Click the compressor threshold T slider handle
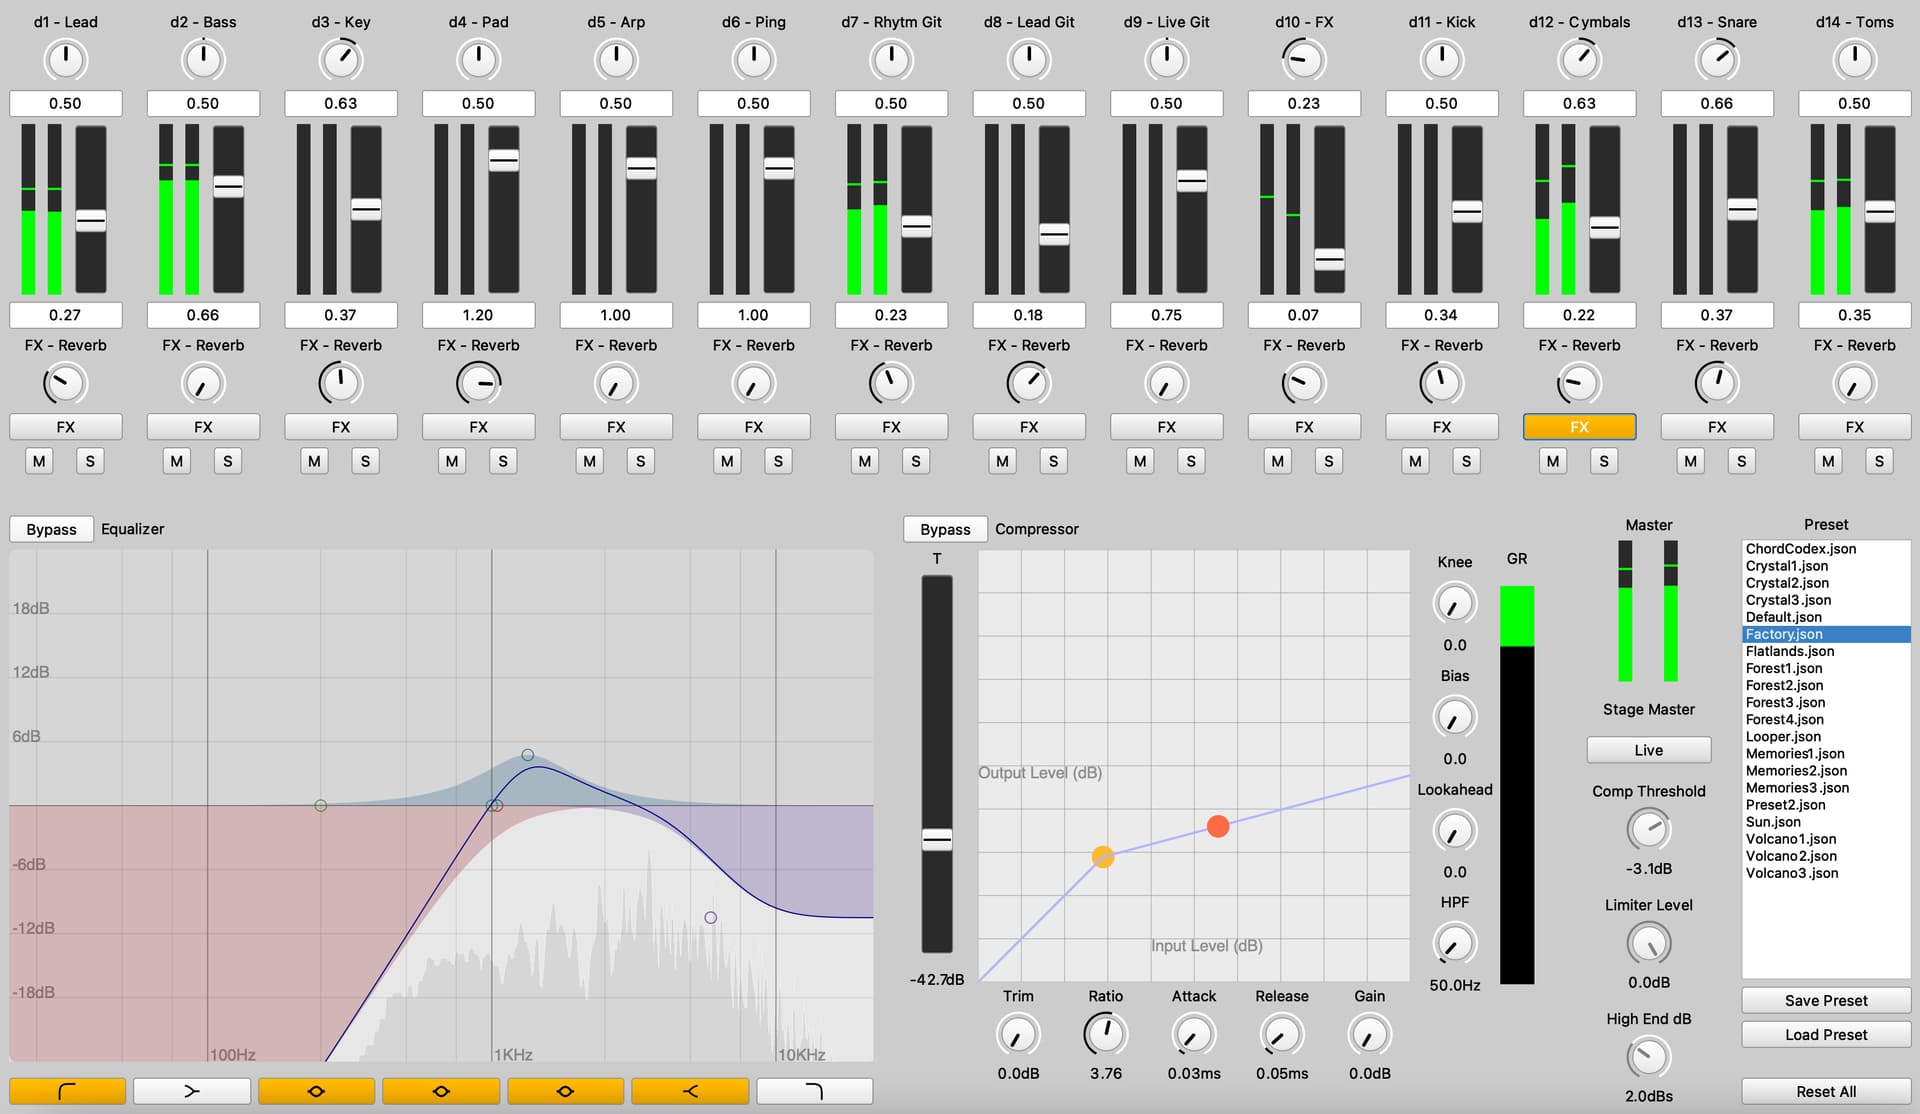The width and height of the screenshot is (1920, 1114). point(937,839)
